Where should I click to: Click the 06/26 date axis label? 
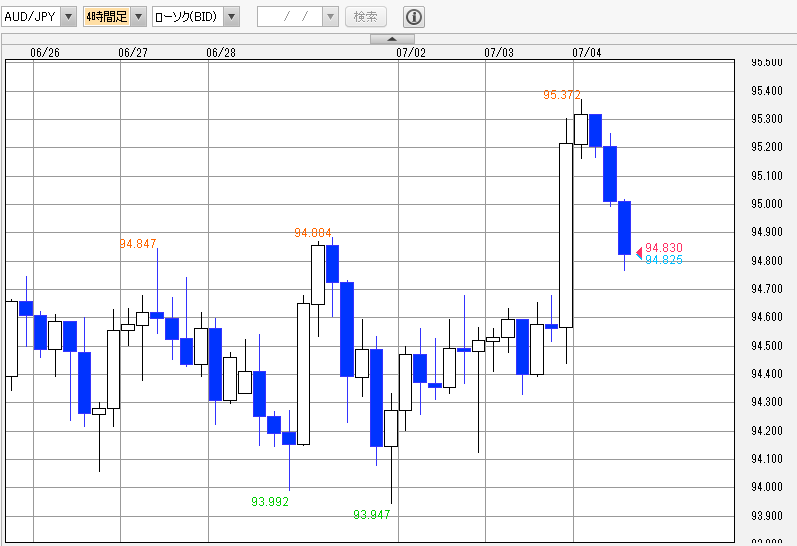(x=45, y=52)
